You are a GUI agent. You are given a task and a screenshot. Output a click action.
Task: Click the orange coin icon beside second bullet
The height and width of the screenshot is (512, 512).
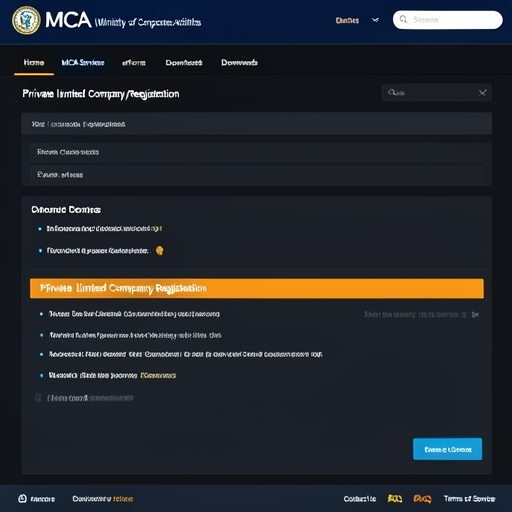[160, 250]
